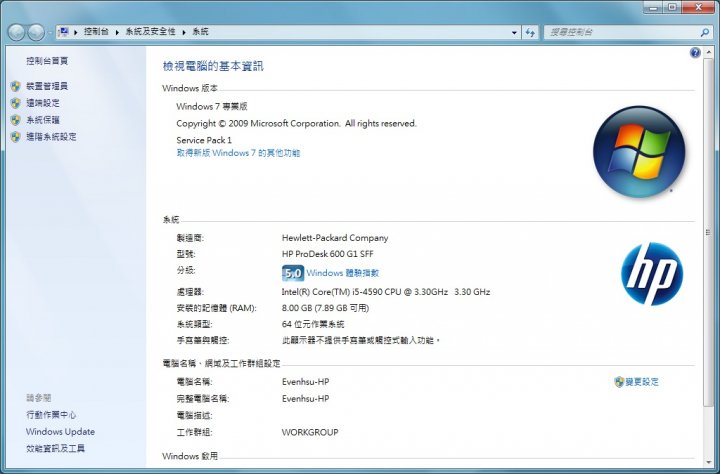The width and height of the screenshot is (720, 474).
Task: Open Windows Update from the sidebar
Action: (60, 432)
